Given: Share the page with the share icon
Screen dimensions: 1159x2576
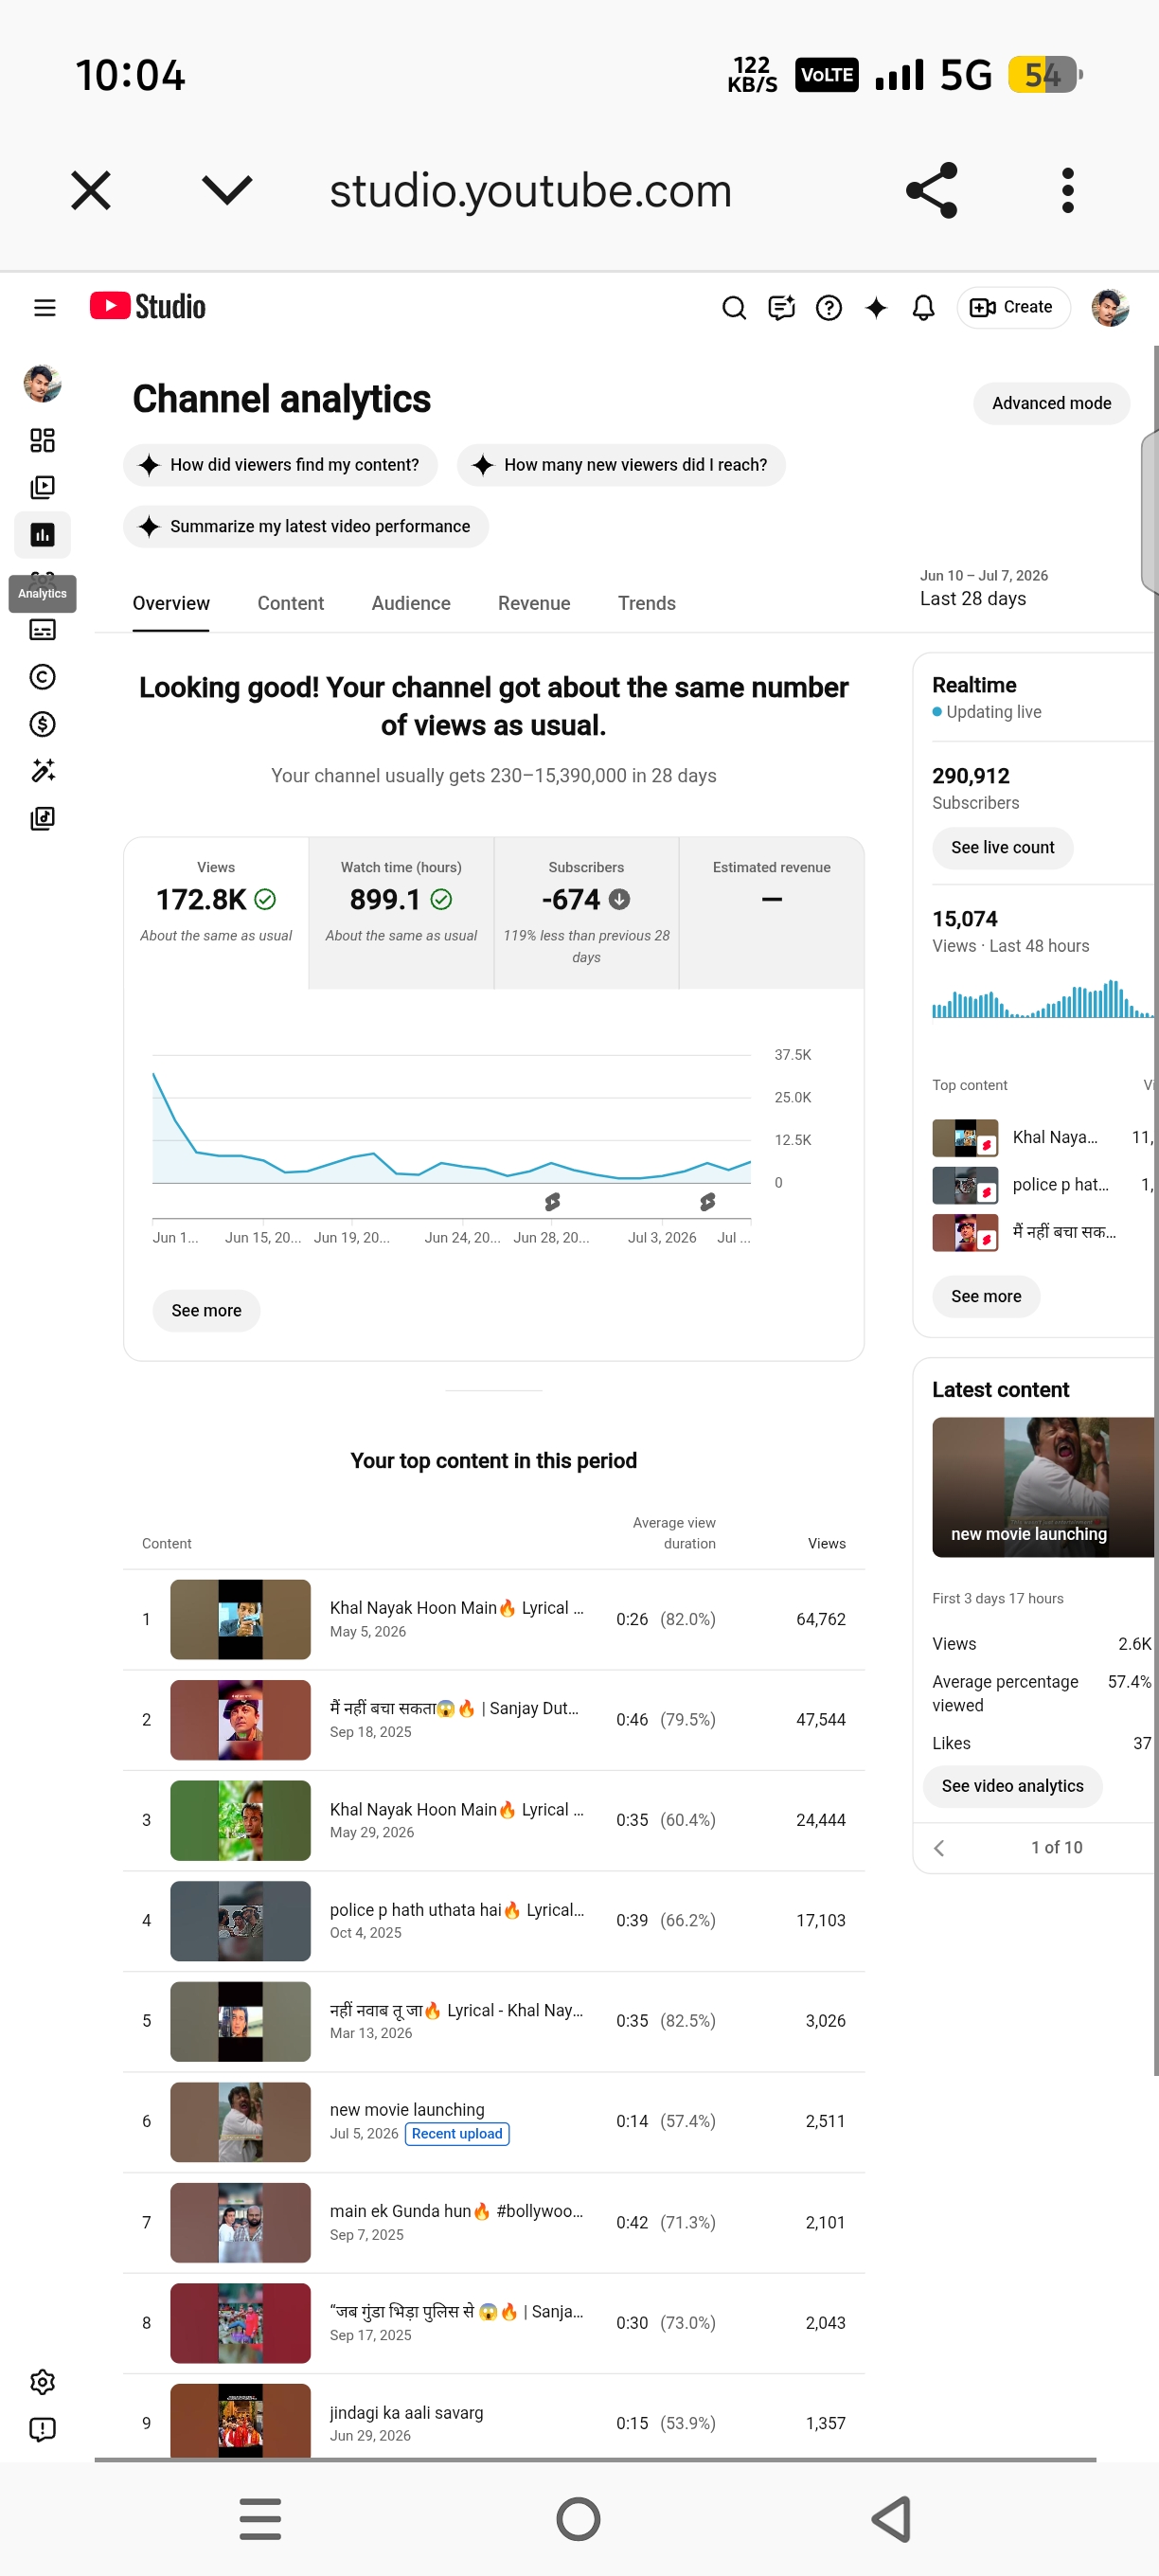Looking at the screenshot, I should click(931, 190).
